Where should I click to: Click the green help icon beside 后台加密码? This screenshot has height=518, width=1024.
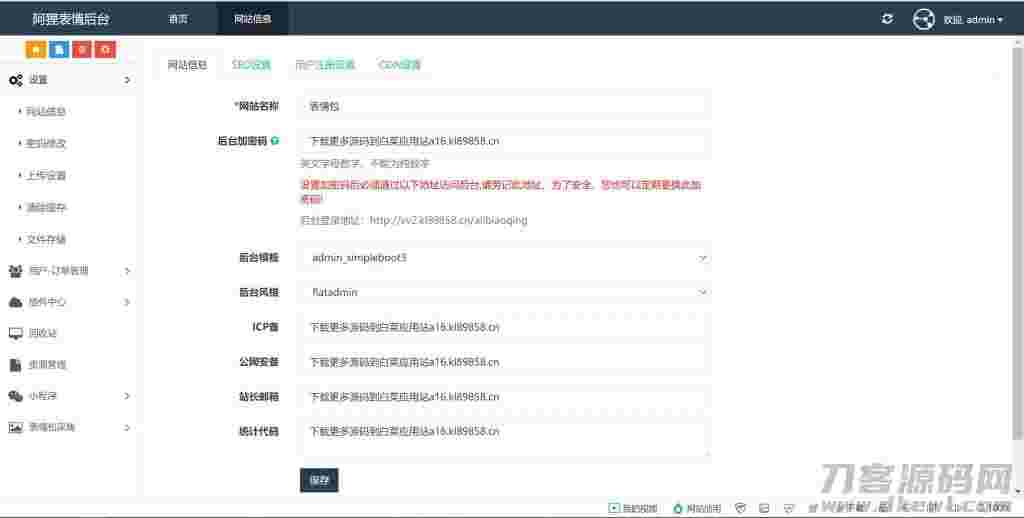[x=275, y=140]
